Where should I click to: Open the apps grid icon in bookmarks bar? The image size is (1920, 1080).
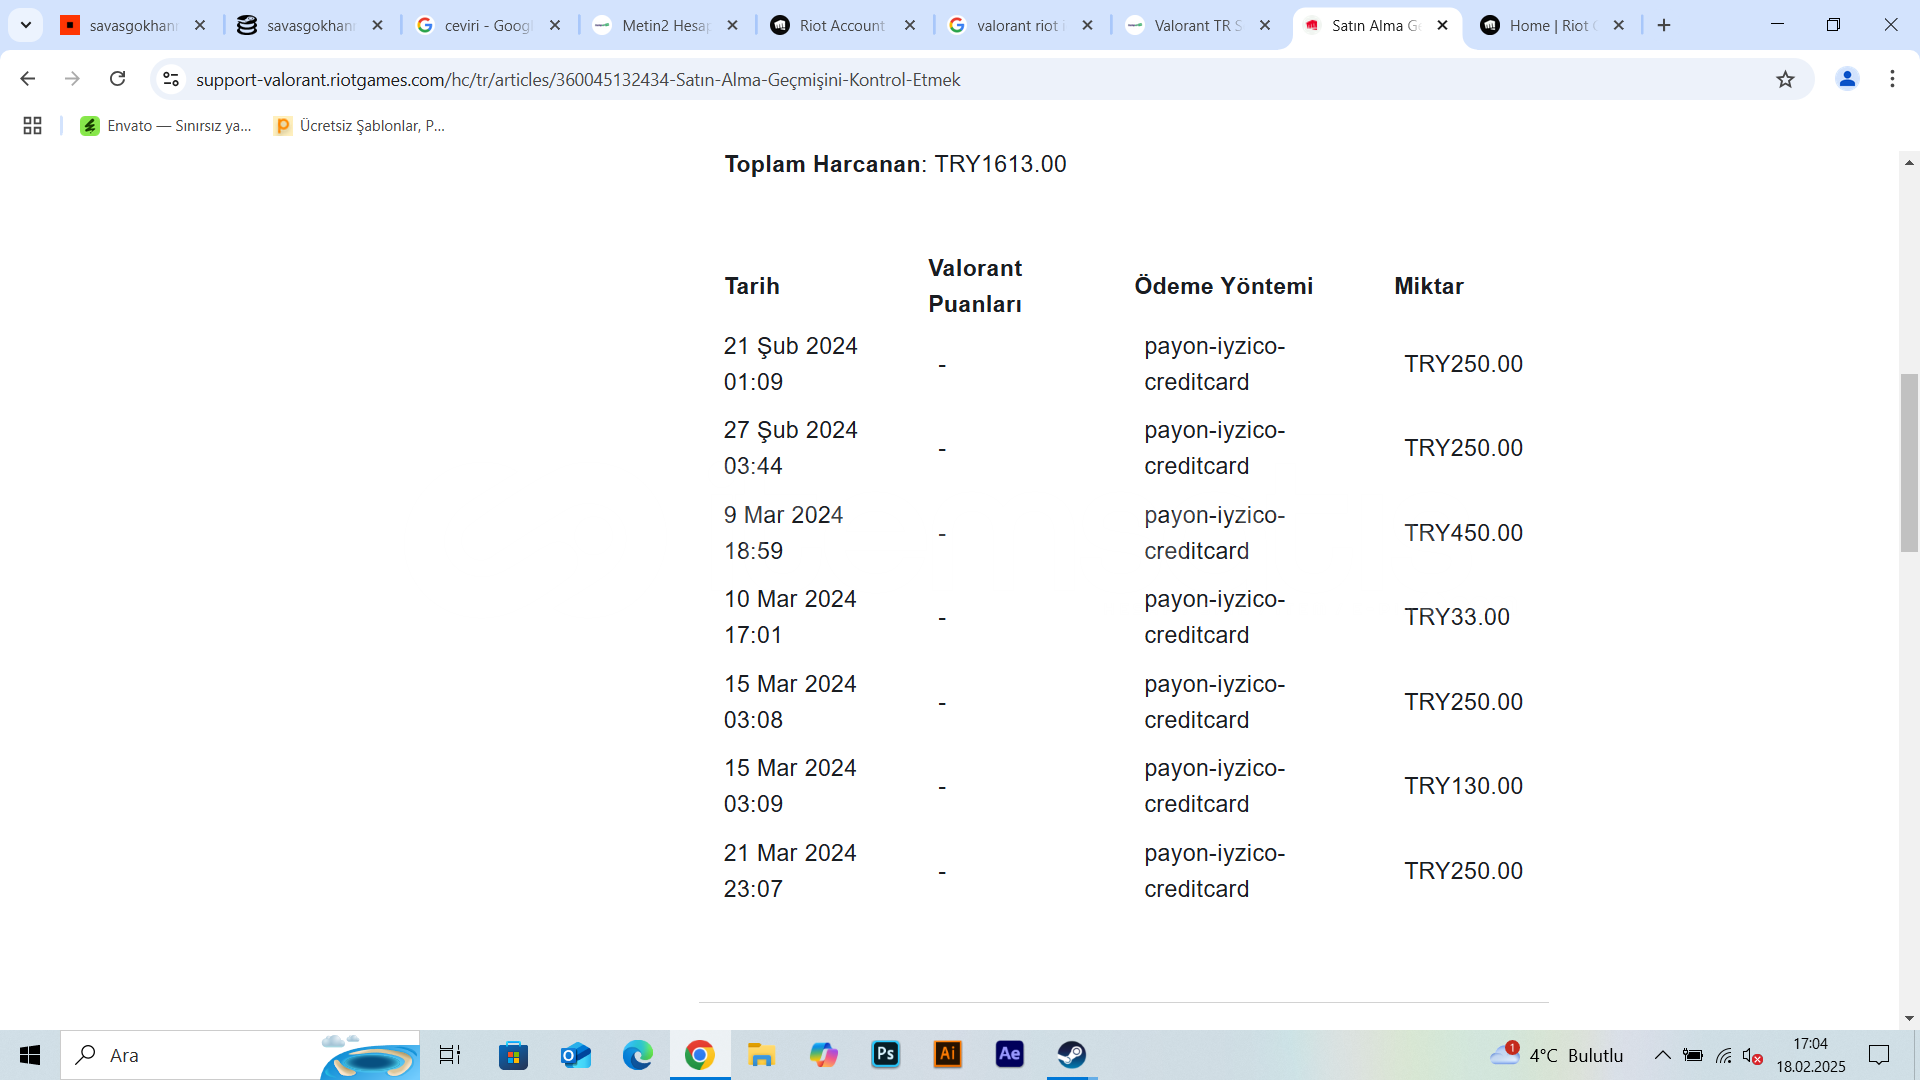click(x=32, y=125)
